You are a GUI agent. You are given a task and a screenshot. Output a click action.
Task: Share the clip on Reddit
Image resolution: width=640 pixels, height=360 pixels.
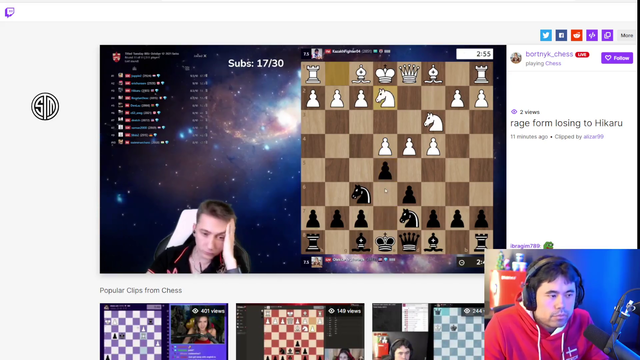pyautogui.click(x=576, y=35)
